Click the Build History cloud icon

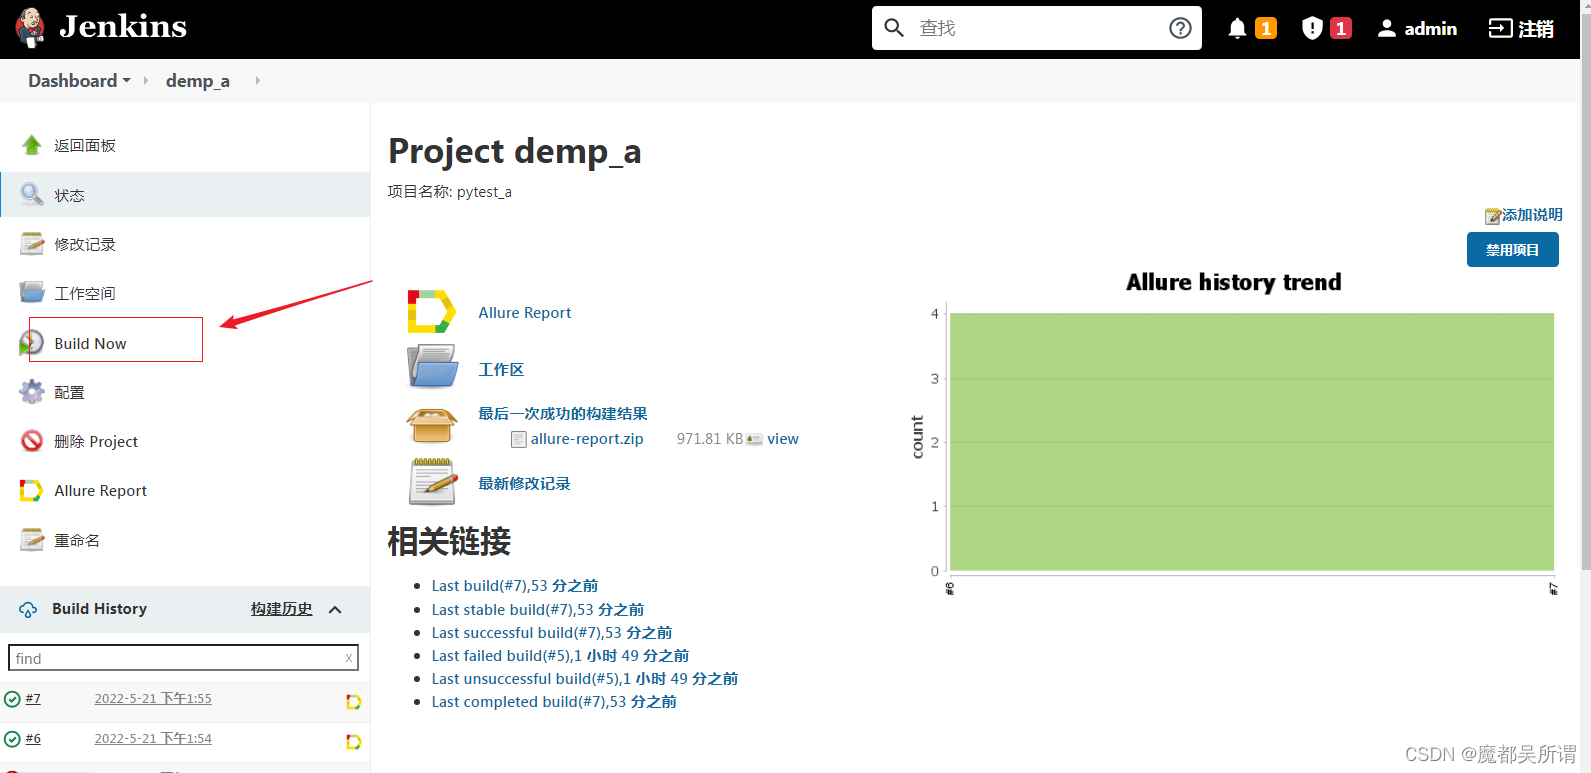pos(28,609)
